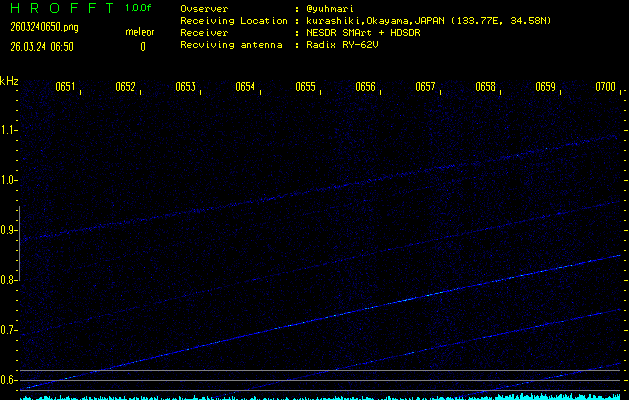Select the 0657 time tick label
The image size is (629, 400).
click(425, 87)
